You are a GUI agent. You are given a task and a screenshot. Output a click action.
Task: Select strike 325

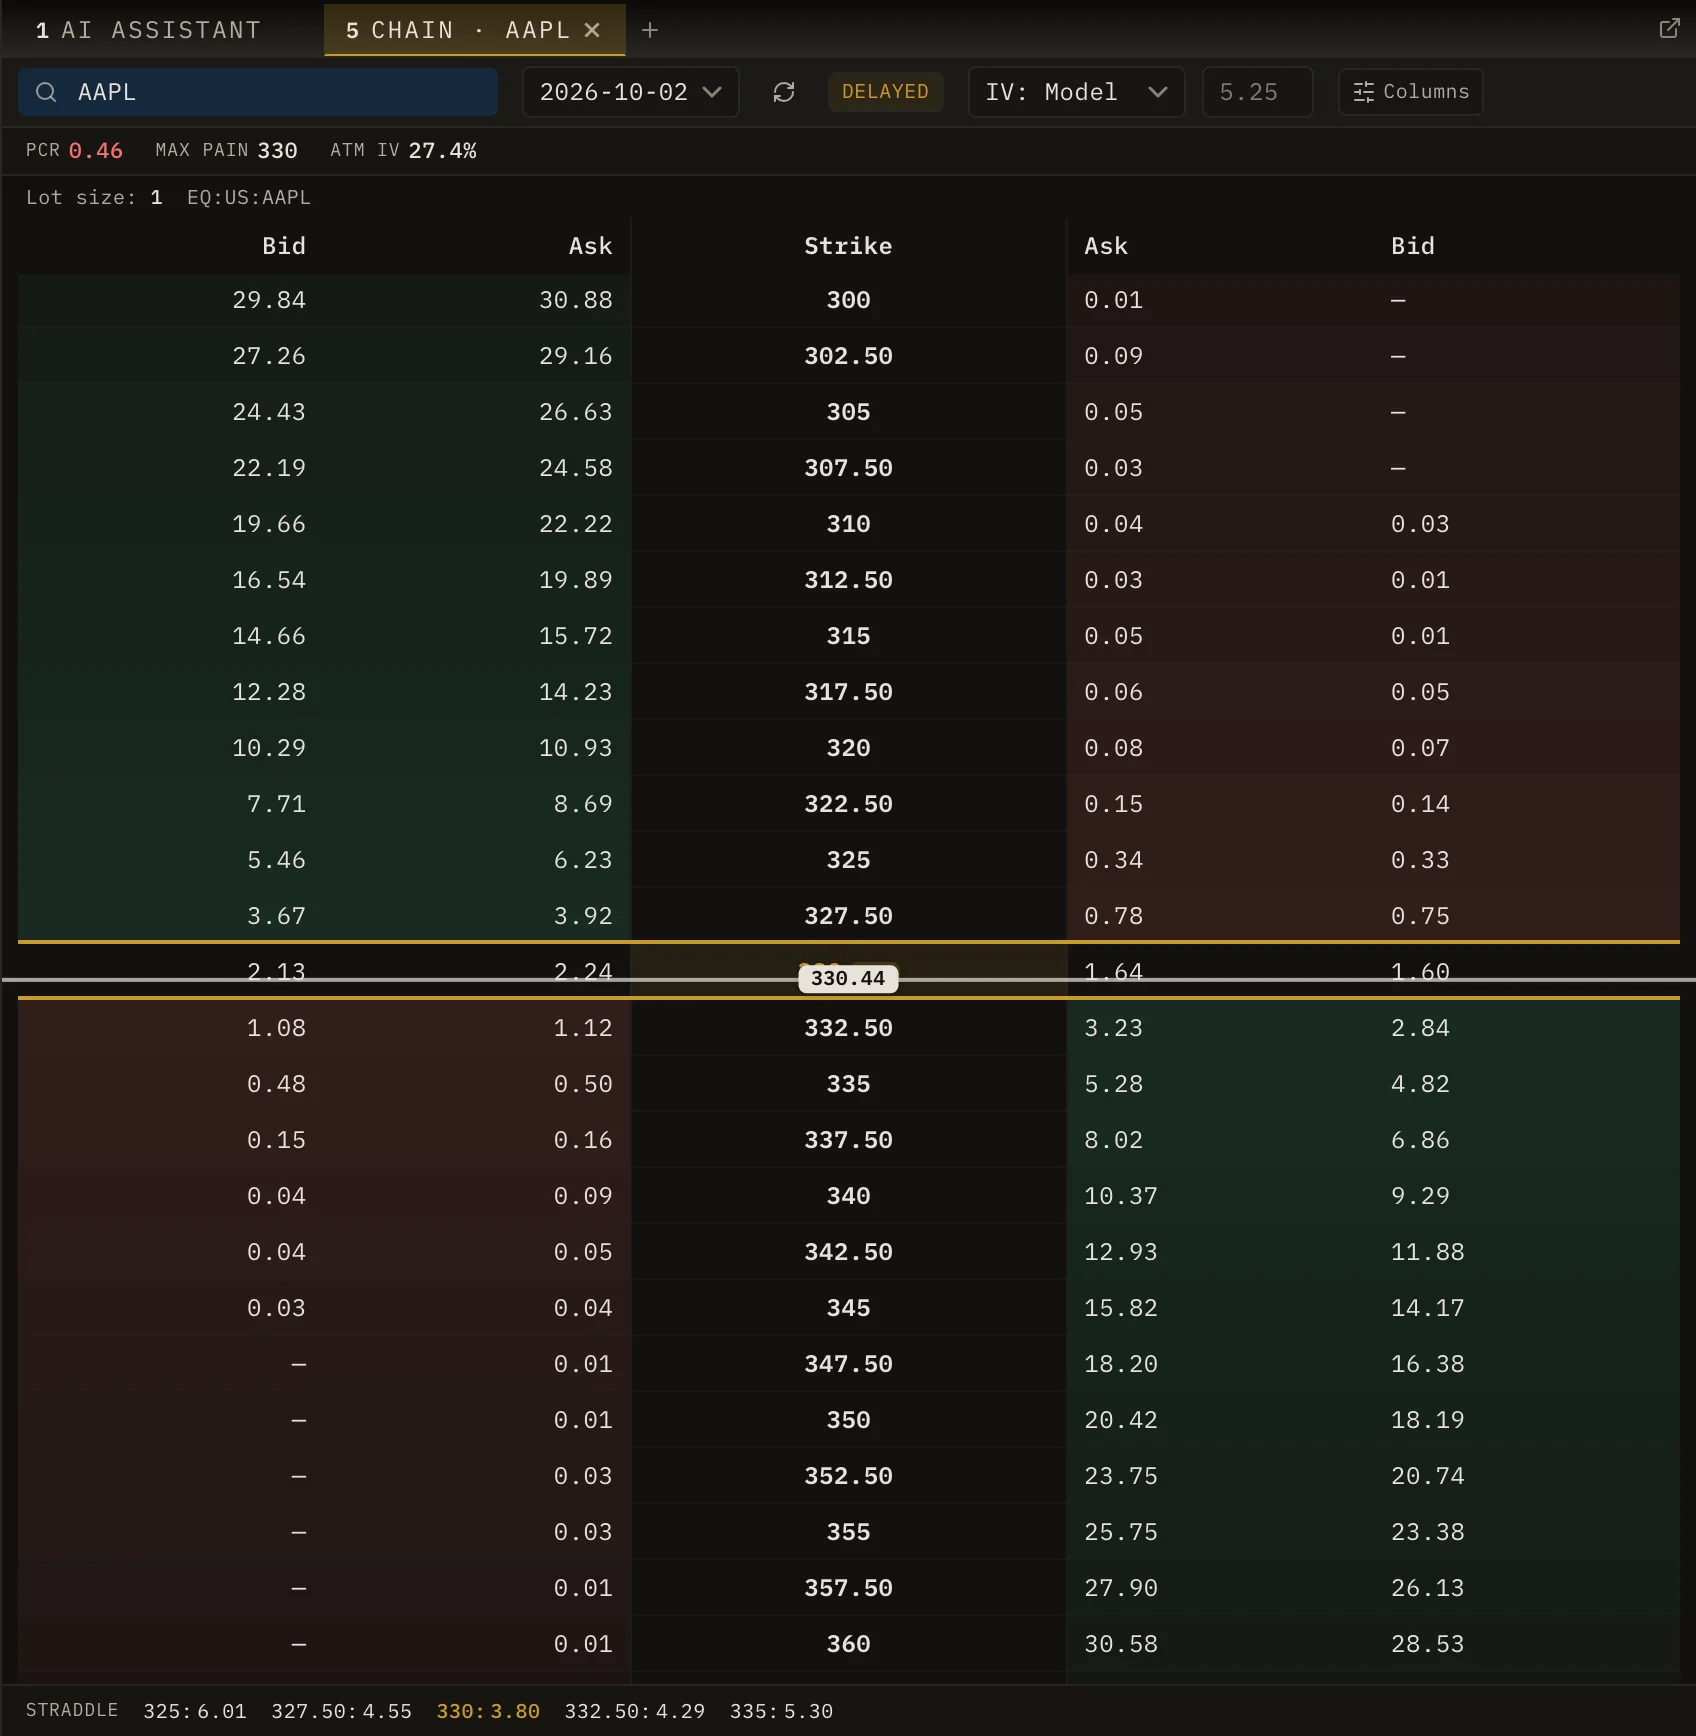coord(848,860)
